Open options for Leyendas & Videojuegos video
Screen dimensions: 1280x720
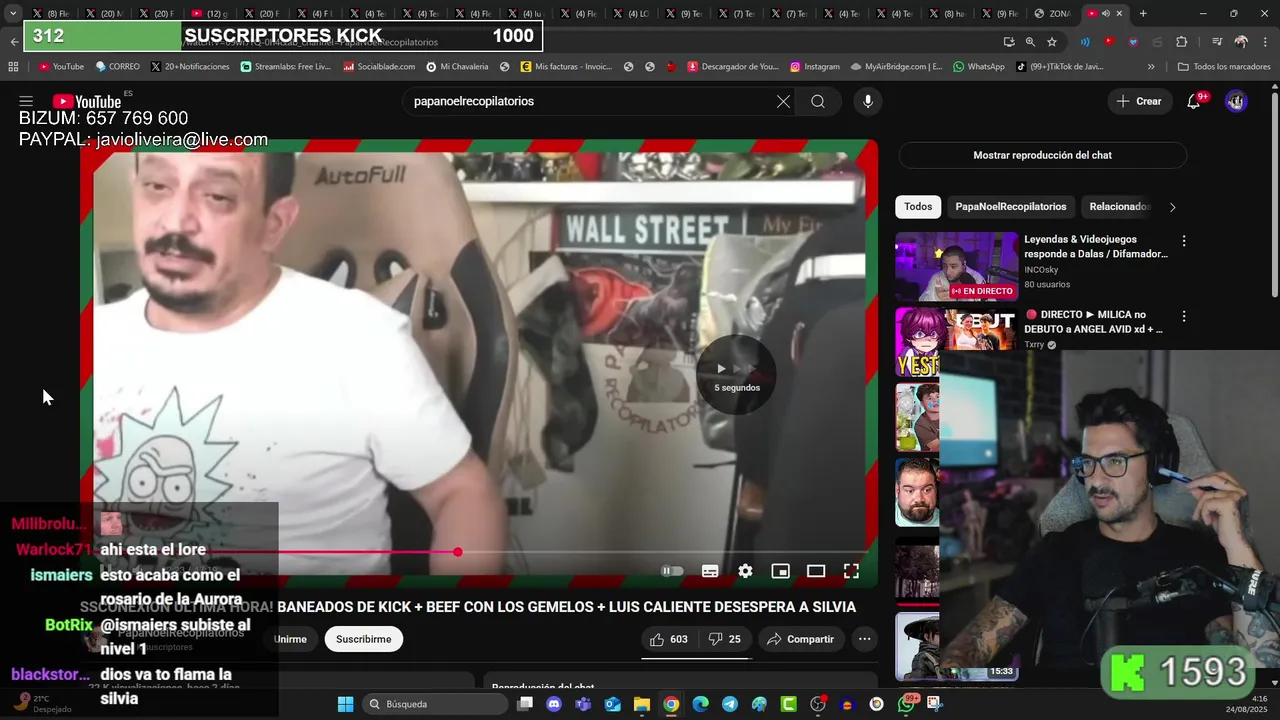coord(1184,241)
